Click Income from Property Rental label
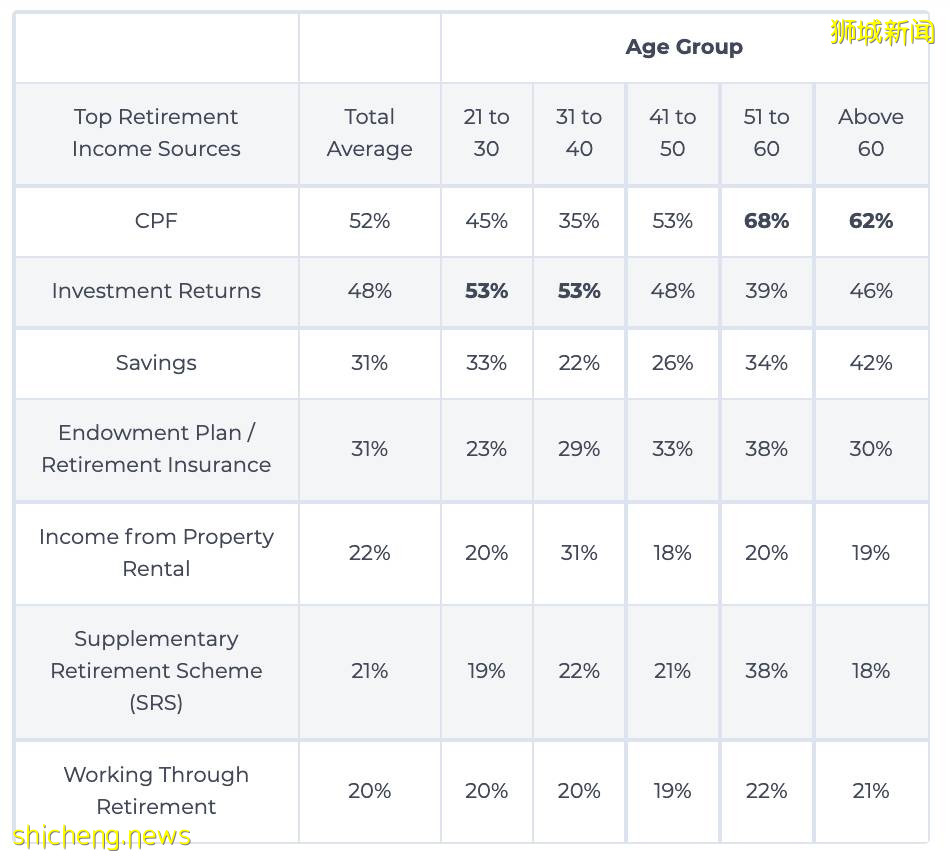950x856 pixels. point(156,553)
